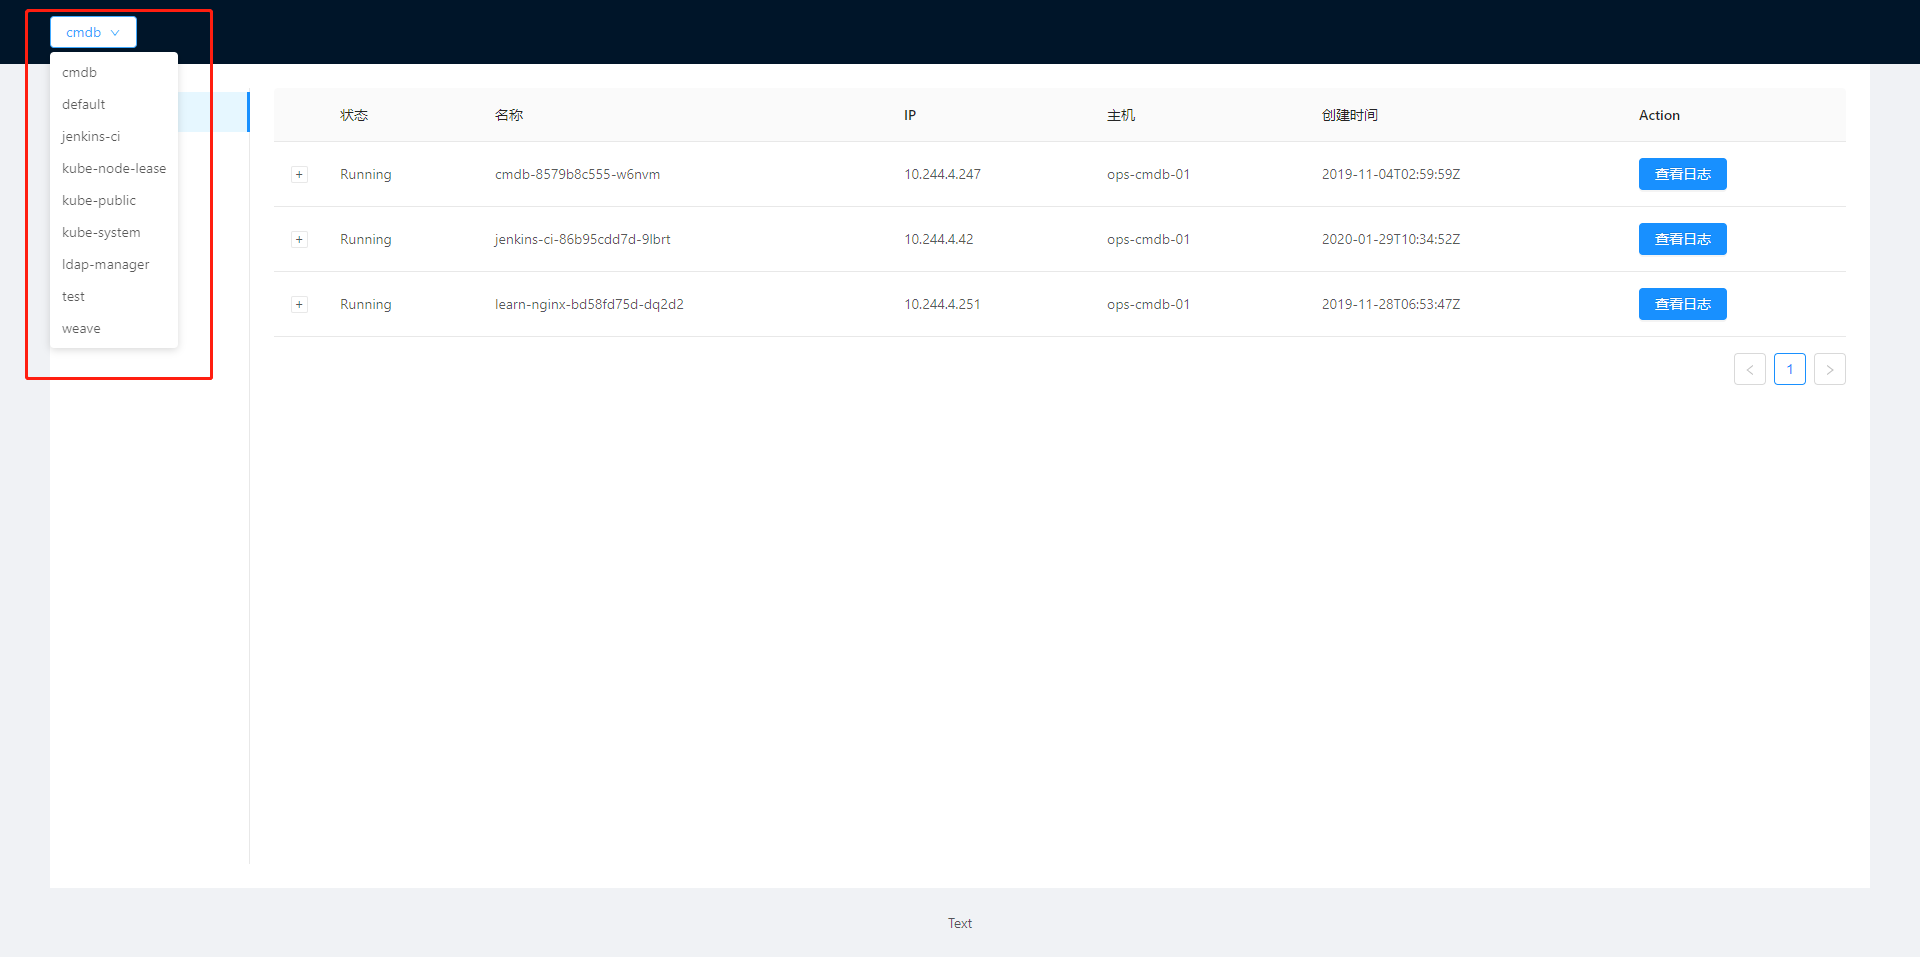Choose weave namespace from dropdown list
1920x969 pixels.
tap(114, 328)
